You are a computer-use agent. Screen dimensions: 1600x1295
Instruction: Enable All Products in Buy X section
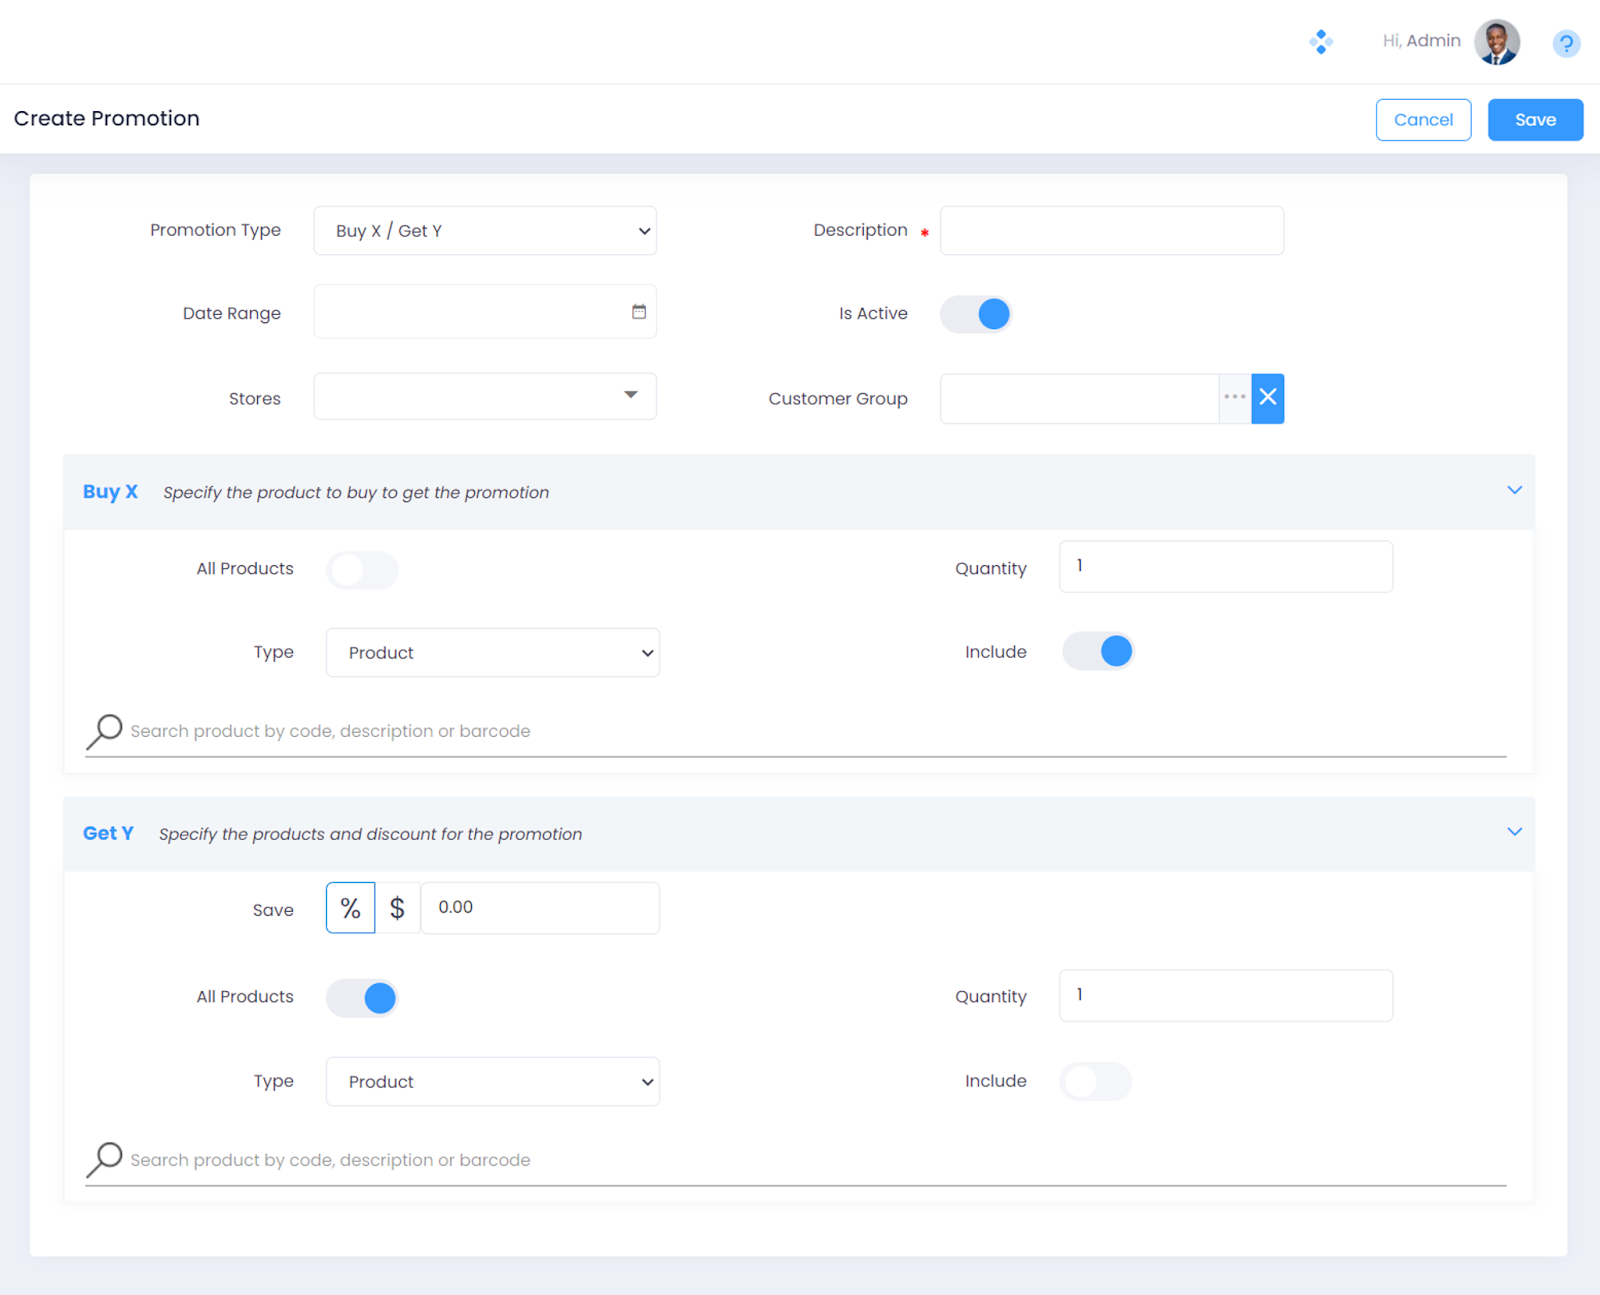(362, 570)
